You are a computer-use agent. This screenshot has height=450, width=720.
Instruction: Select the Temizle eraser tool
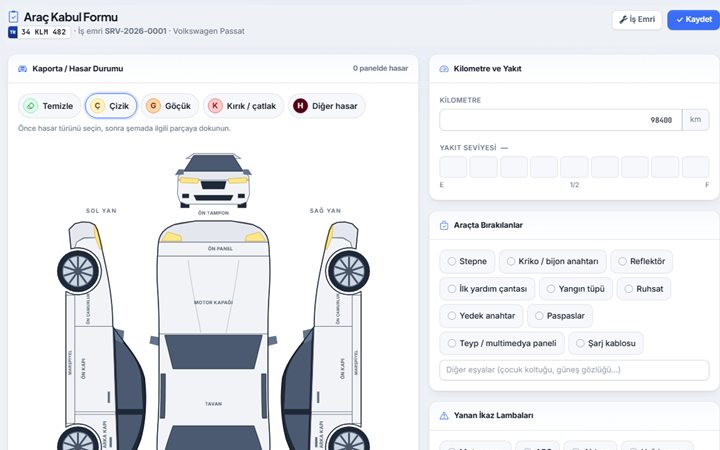pos(50,106)
